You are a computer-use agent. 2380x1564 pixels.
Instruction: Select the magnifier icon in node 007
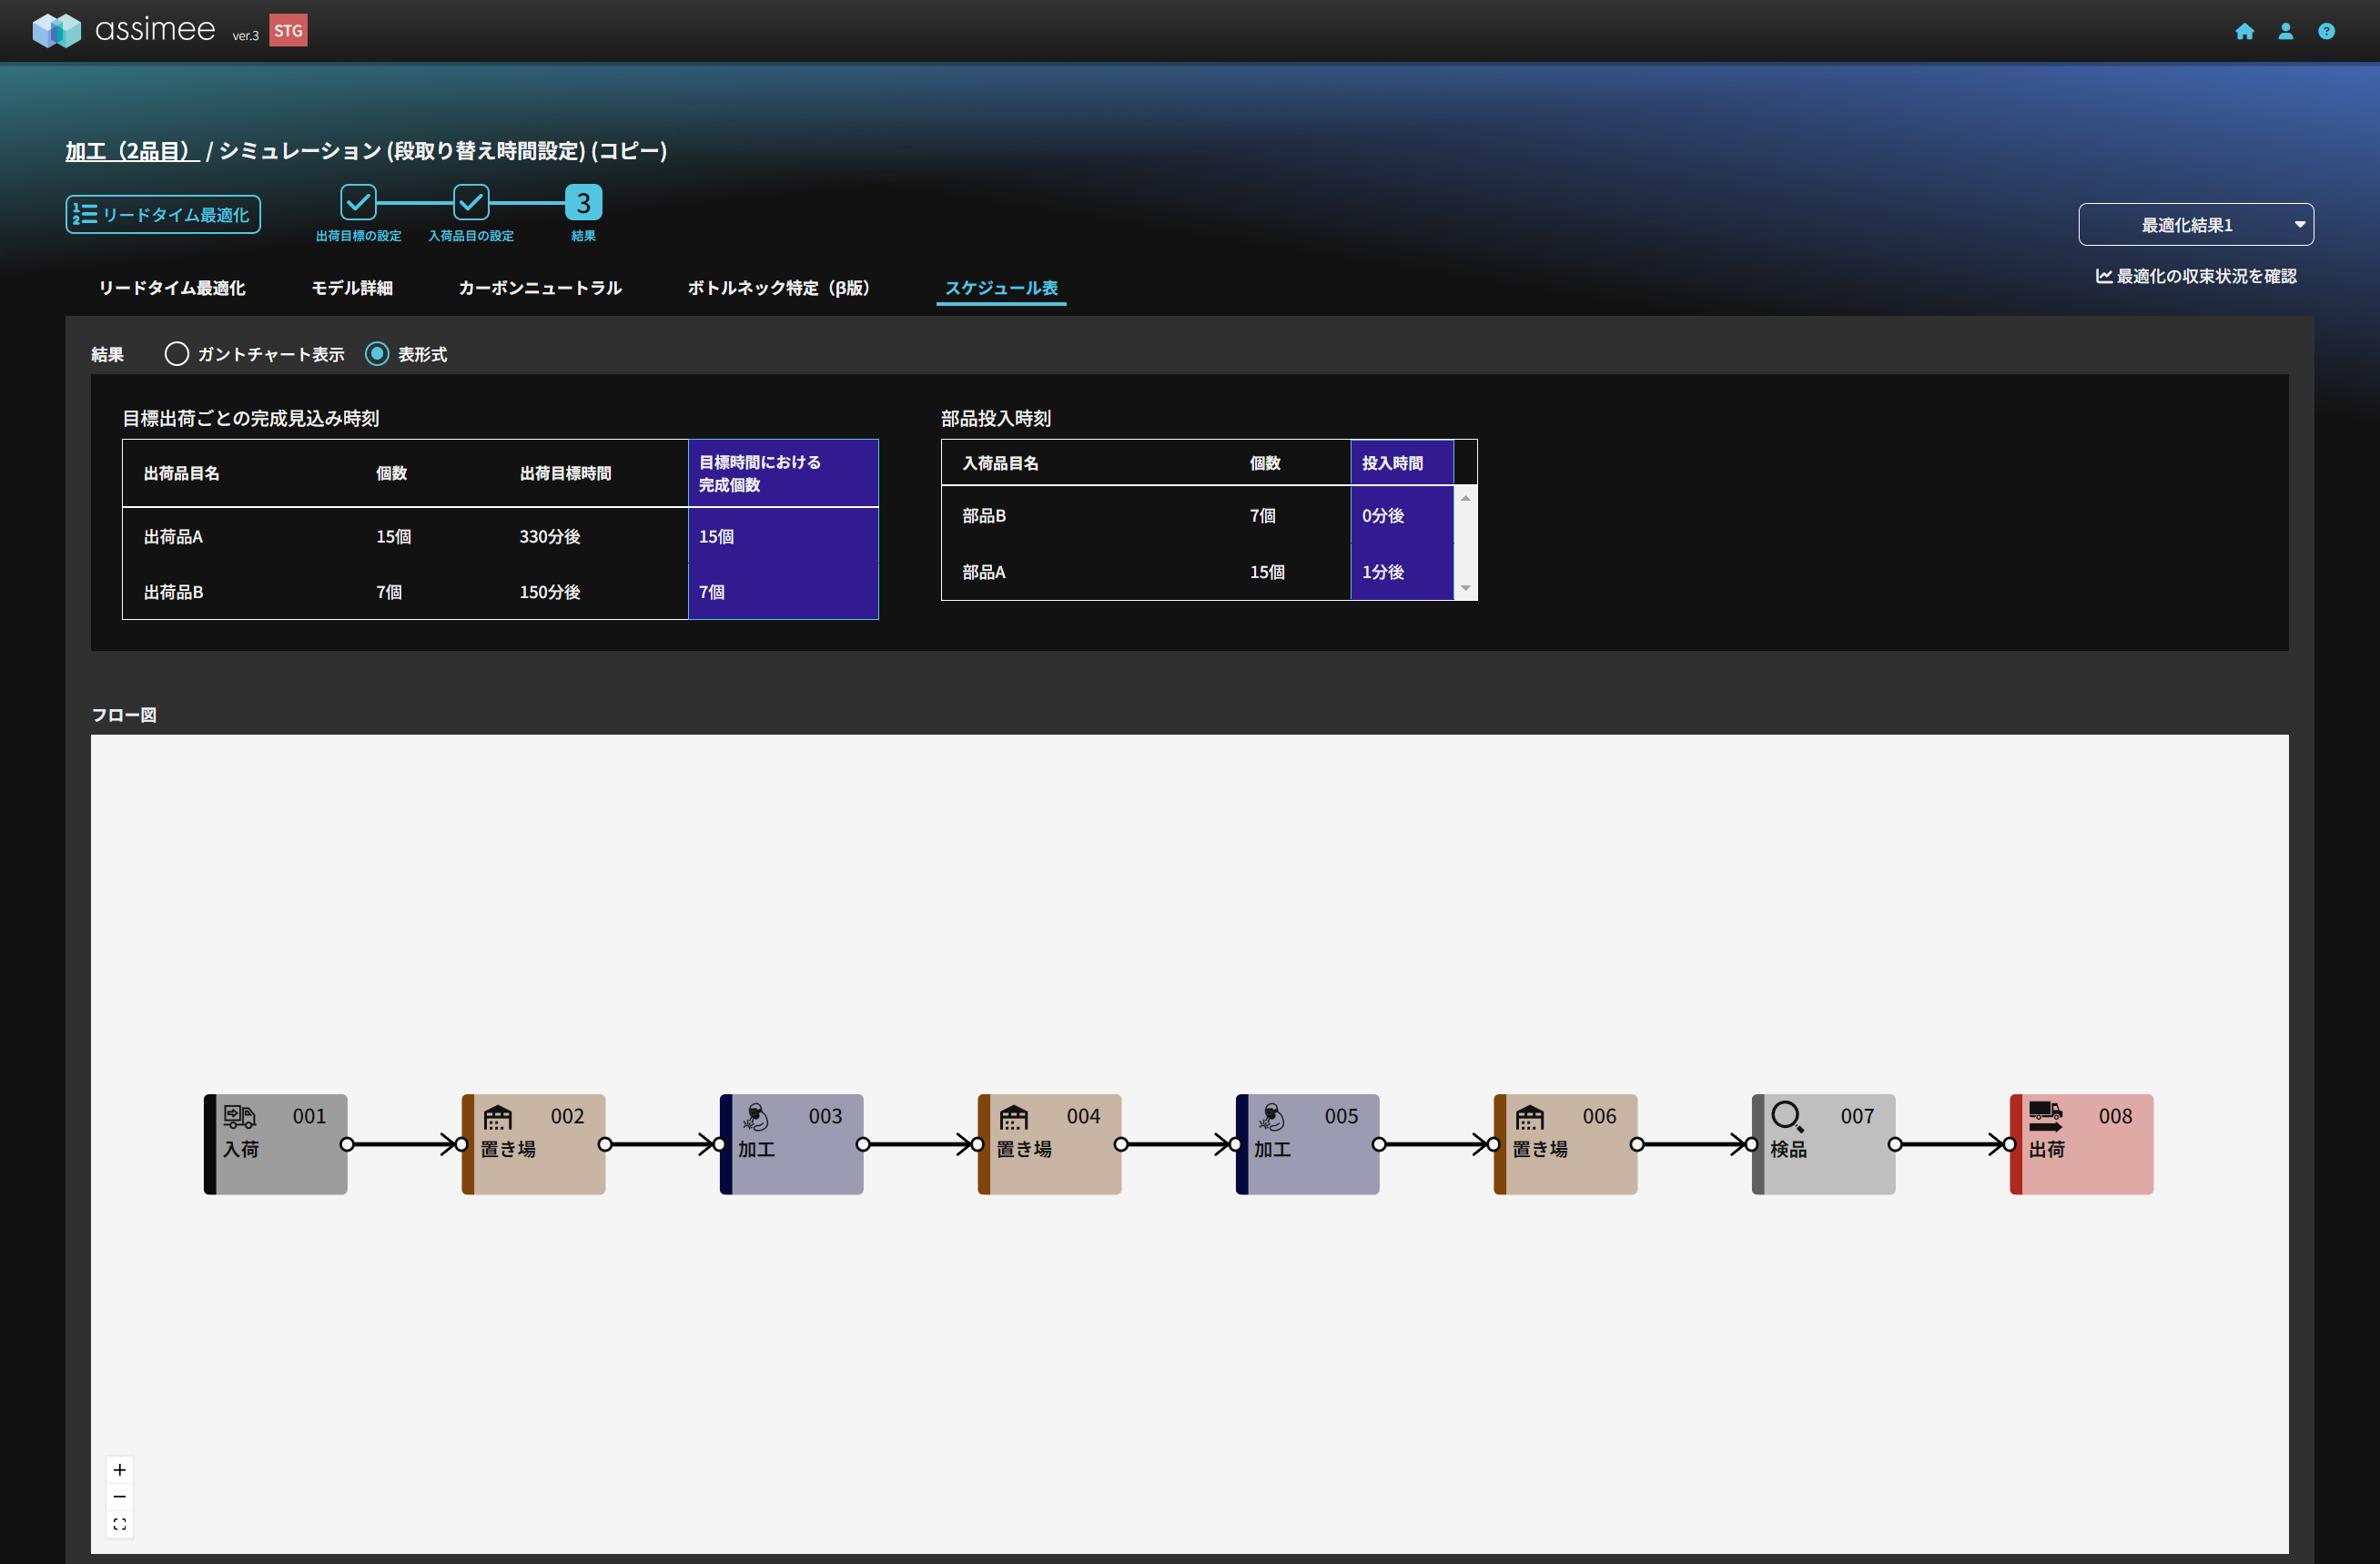1787,1116
